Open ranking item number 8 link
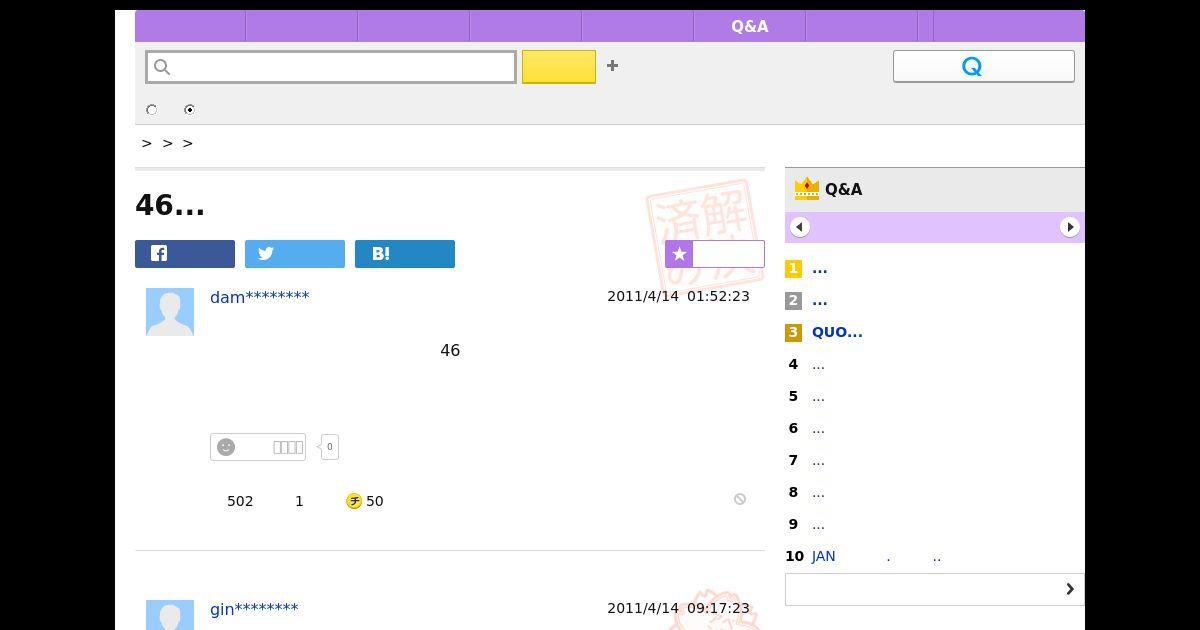 [818, 493]
